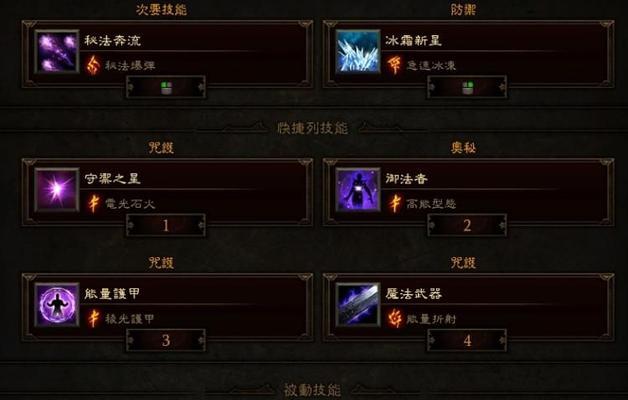
Task: Click the 稜光護甲 rune name text
Action: coord(129,319)
